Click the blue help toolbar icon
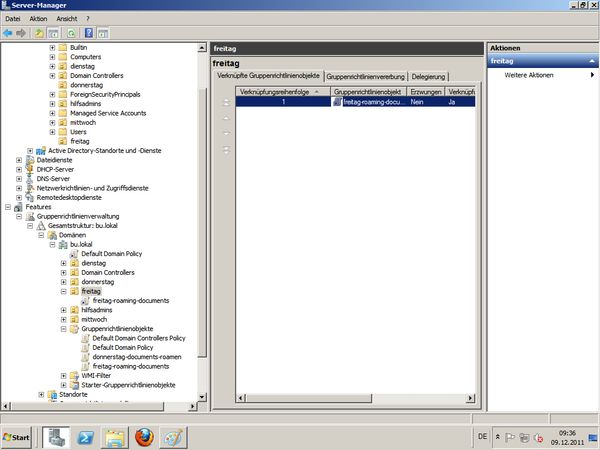Screen dimensions: 600x450 tap(89, 33)
